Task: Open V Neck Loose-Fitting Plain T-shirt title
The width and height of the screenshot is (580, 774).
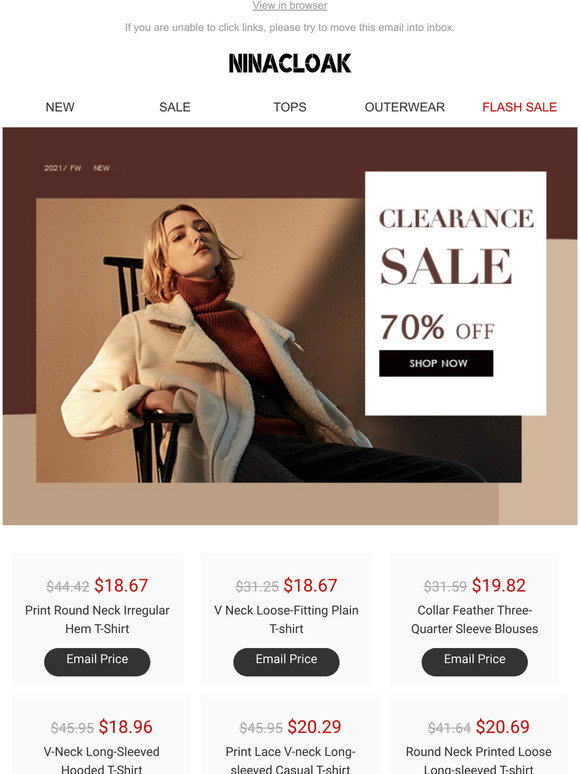Action: [286, 619]
